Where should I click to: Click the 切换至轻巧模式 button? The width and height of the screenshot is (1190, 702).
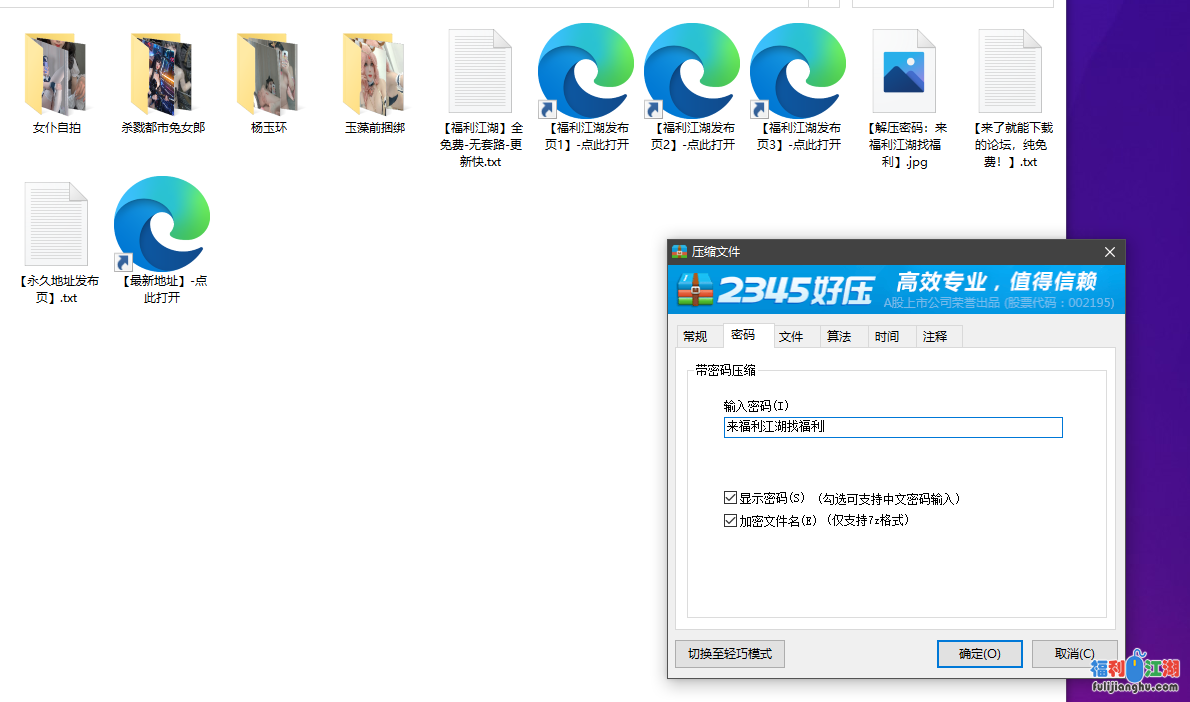(x=729, y=653)
